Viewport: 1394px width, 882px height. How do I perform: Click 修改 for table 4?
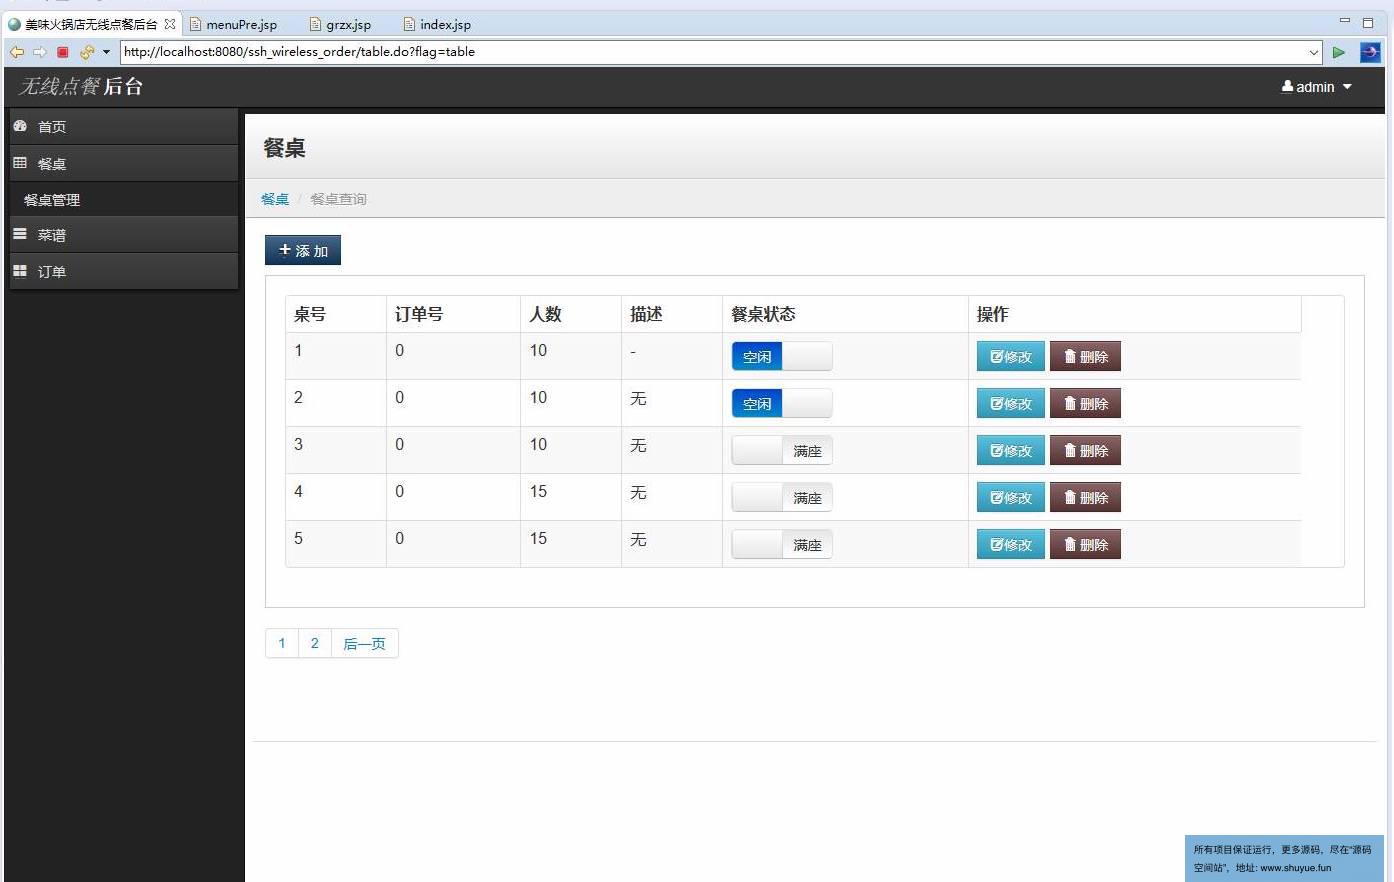1010,497
